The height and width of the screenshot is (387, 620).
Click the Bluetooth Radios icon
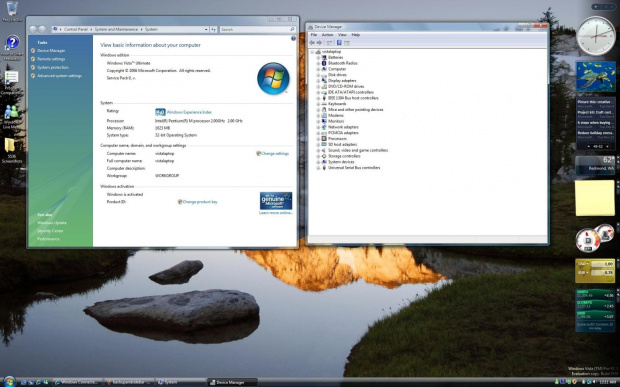point(324,63)
